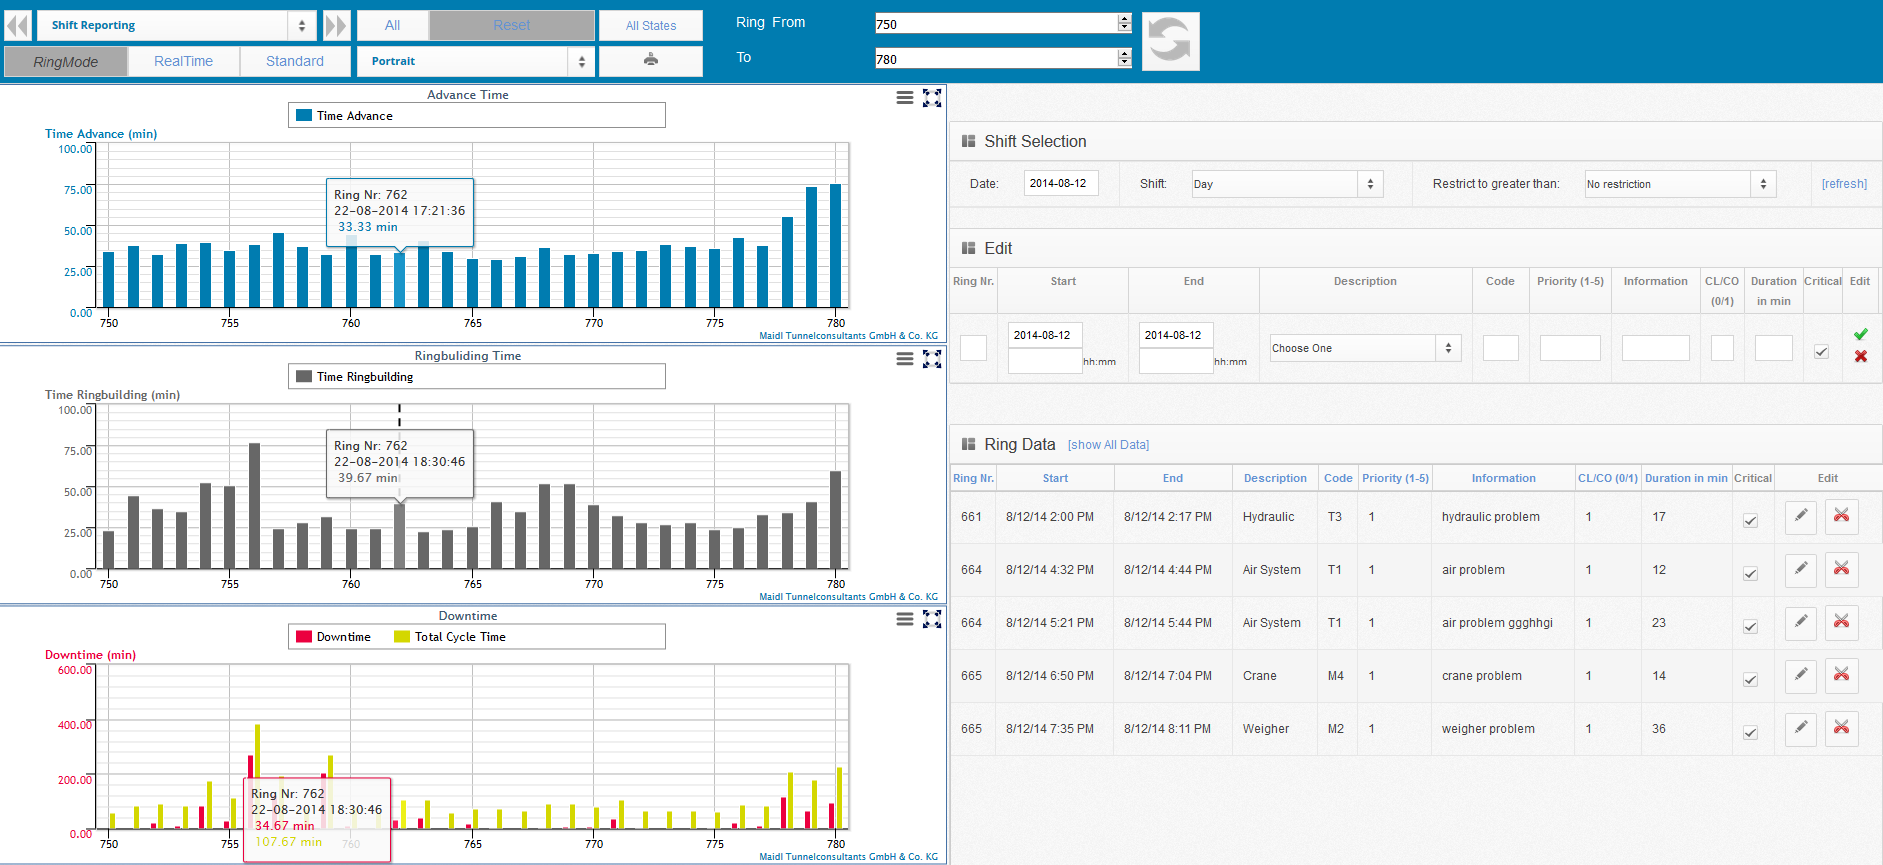
Task: Open the Day shift dropdown
Action: point(1286,184)
